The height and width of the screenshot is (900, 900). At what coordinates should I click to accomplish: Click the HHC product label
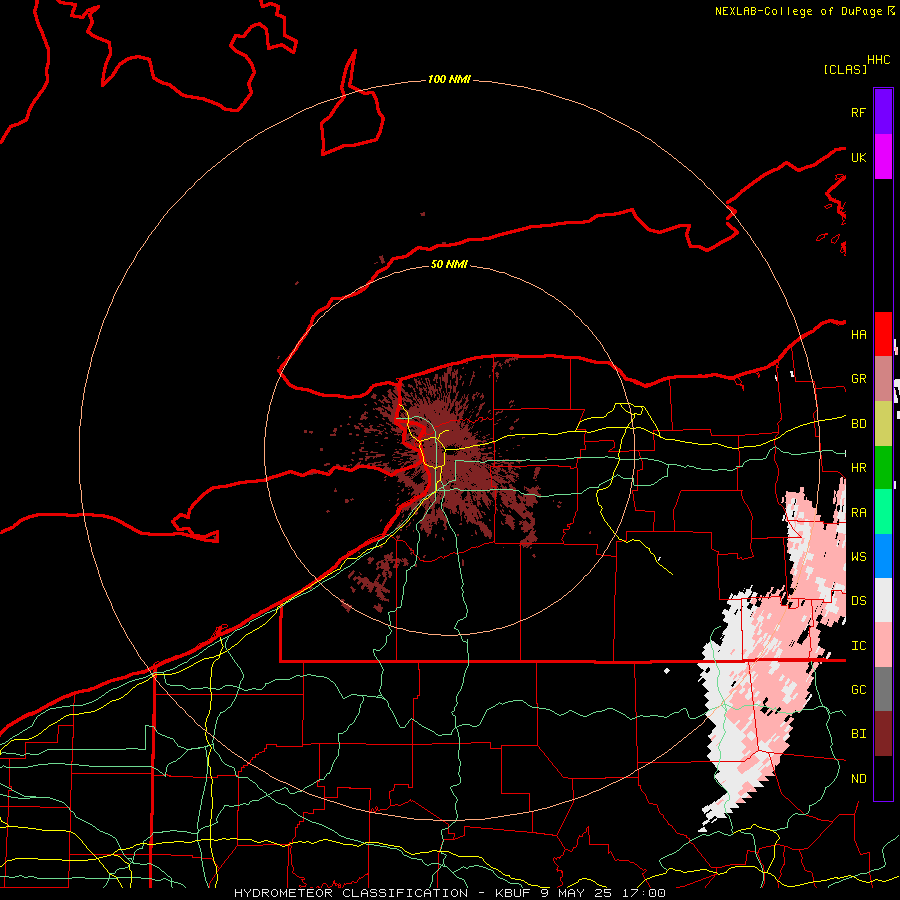coord(879,60)
